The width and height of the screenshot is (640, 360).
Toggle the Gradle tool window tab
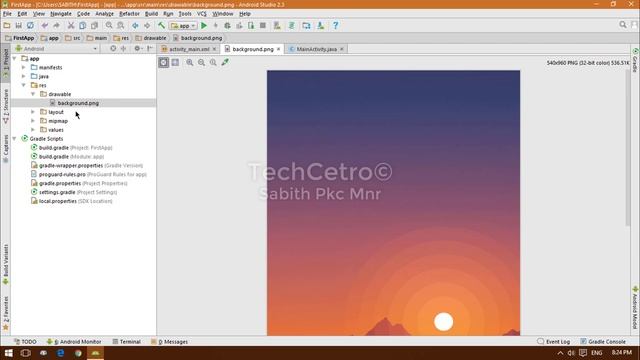coord(635,60)
